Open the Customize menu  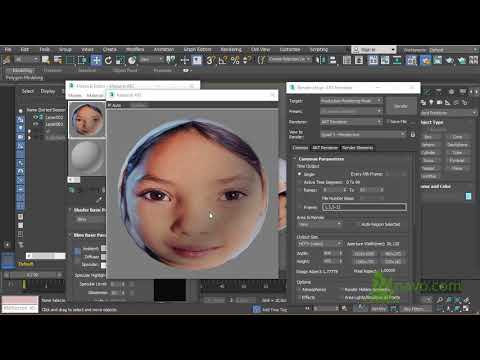pyautogui.click(x=290, y=49)
